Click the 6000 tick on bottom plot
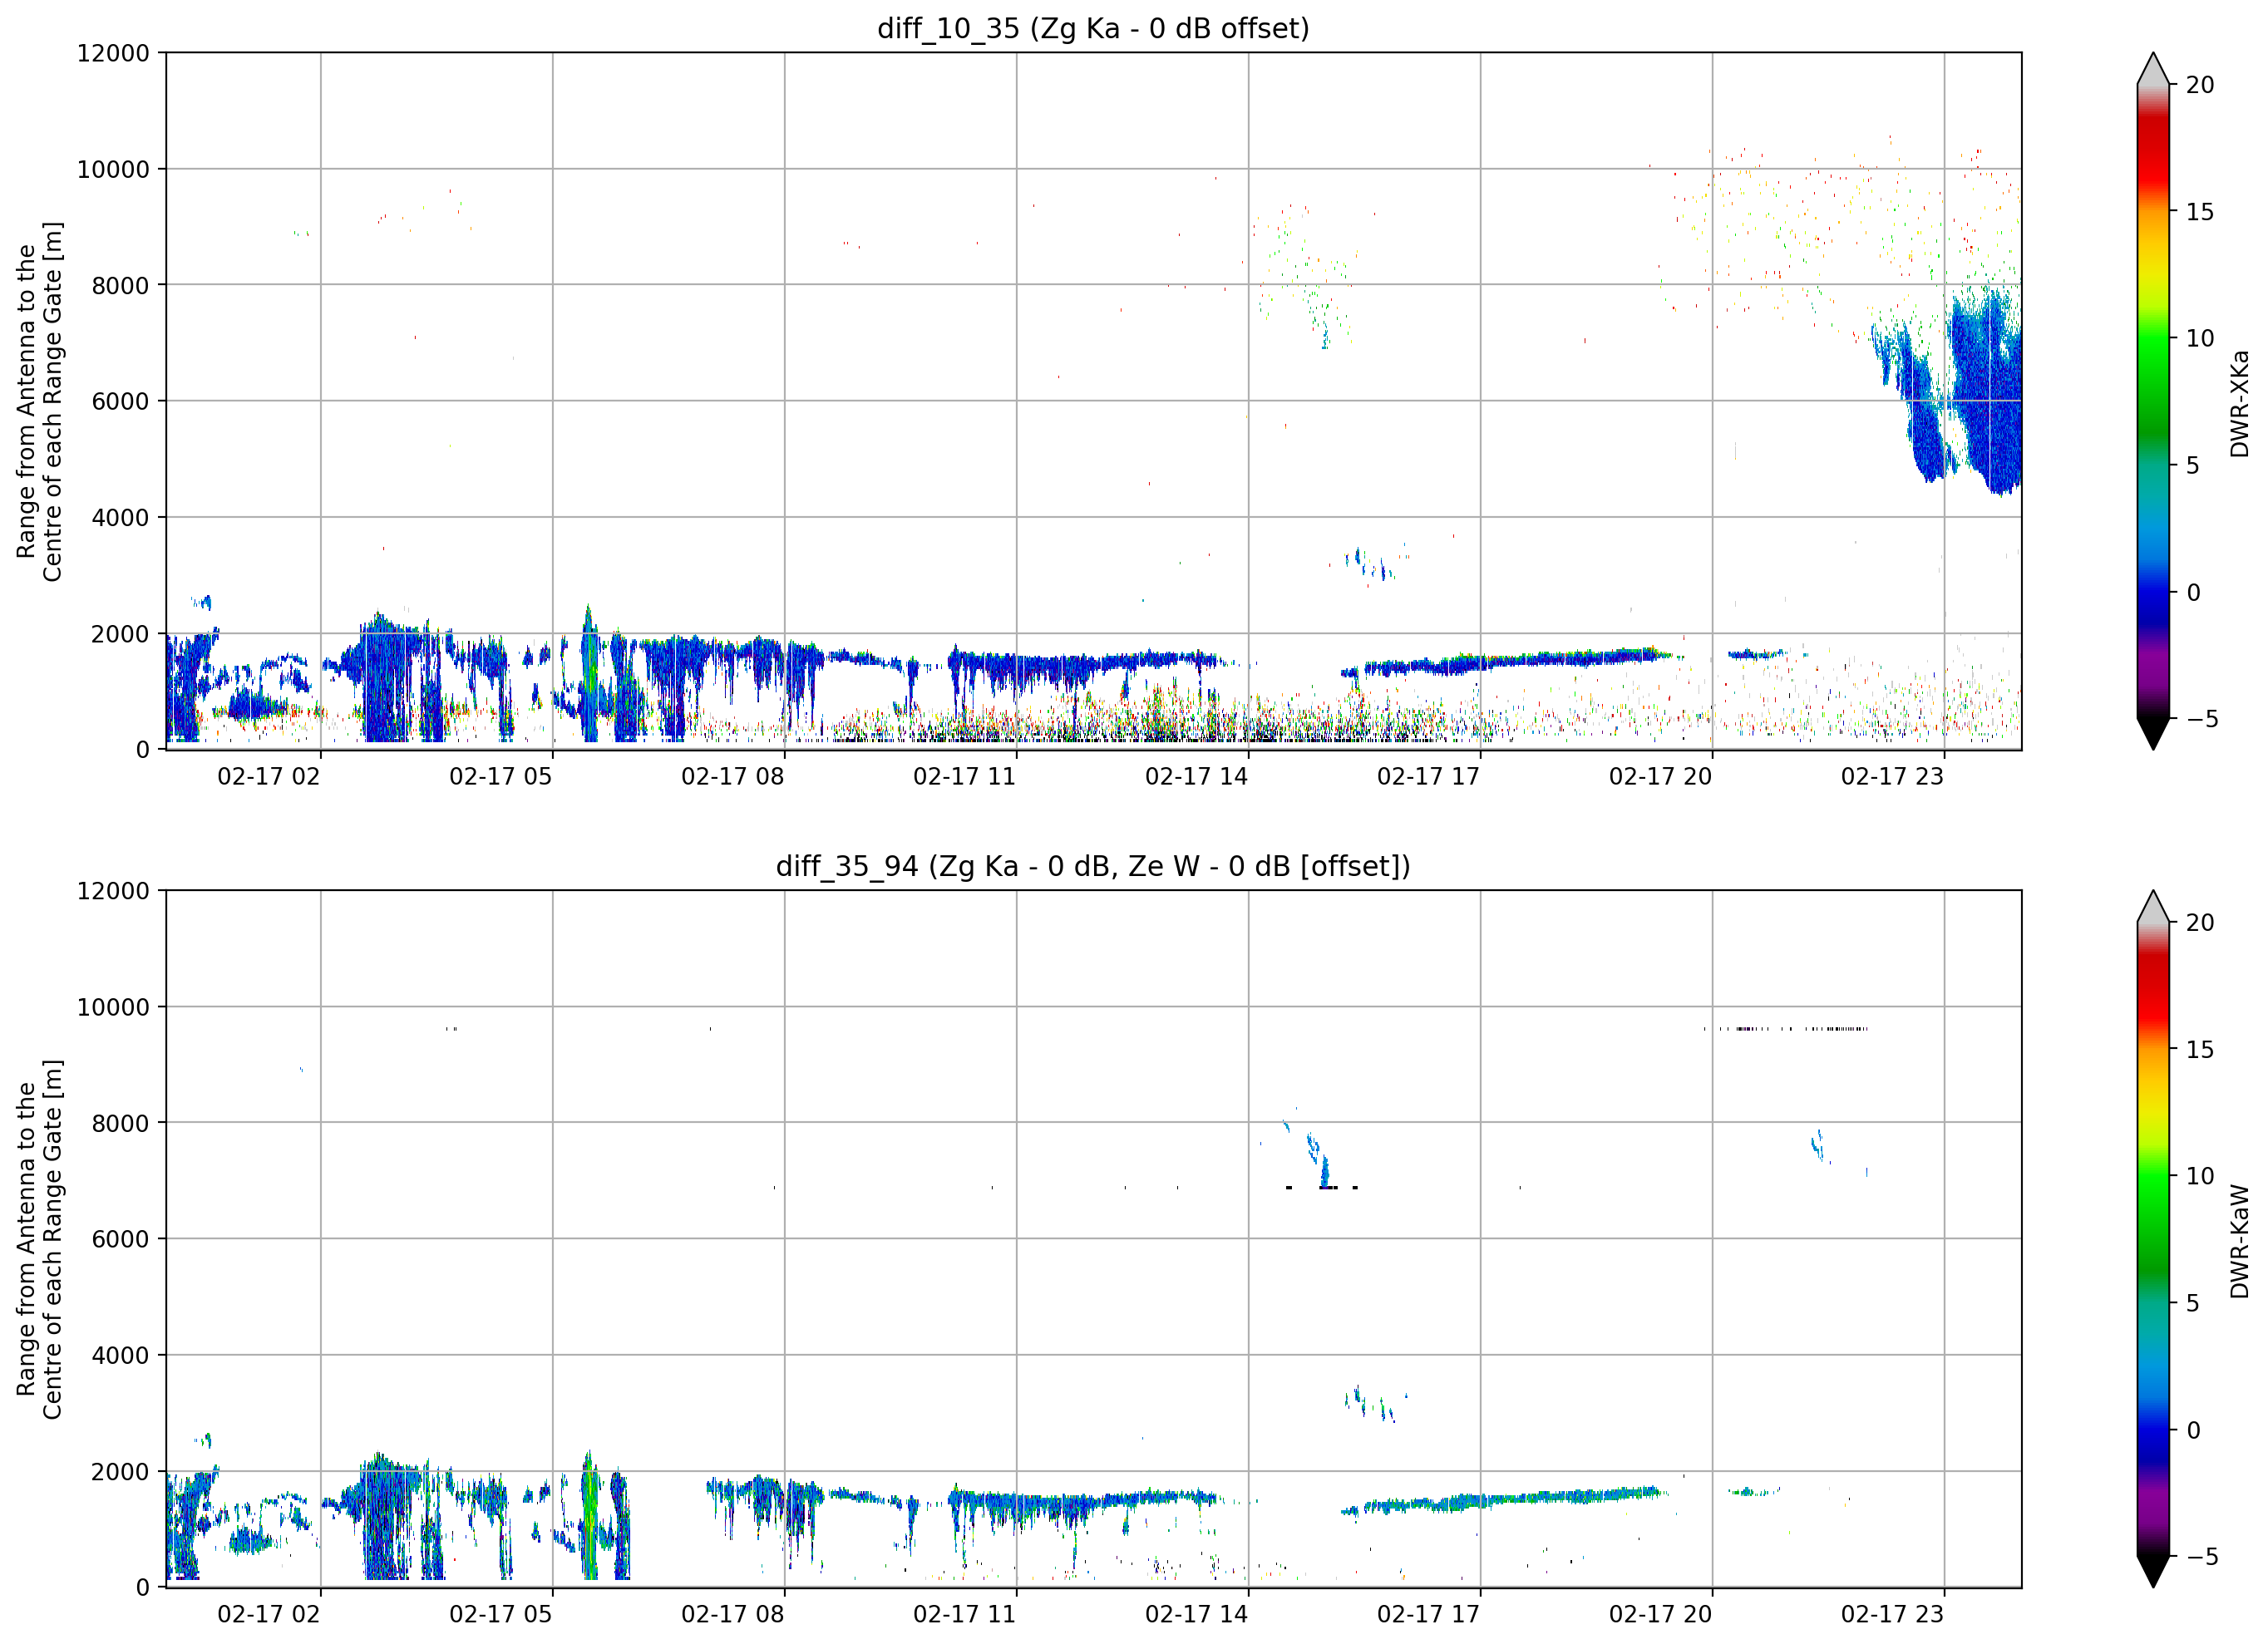The height and width of the screenshot is (1644, 2268). [x=120, y=1239]
